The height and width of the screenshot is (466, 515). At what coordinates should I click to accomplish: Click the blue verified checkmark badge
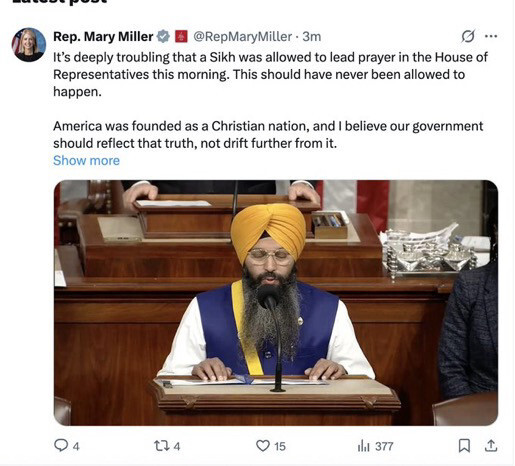(x=163, y=36)
